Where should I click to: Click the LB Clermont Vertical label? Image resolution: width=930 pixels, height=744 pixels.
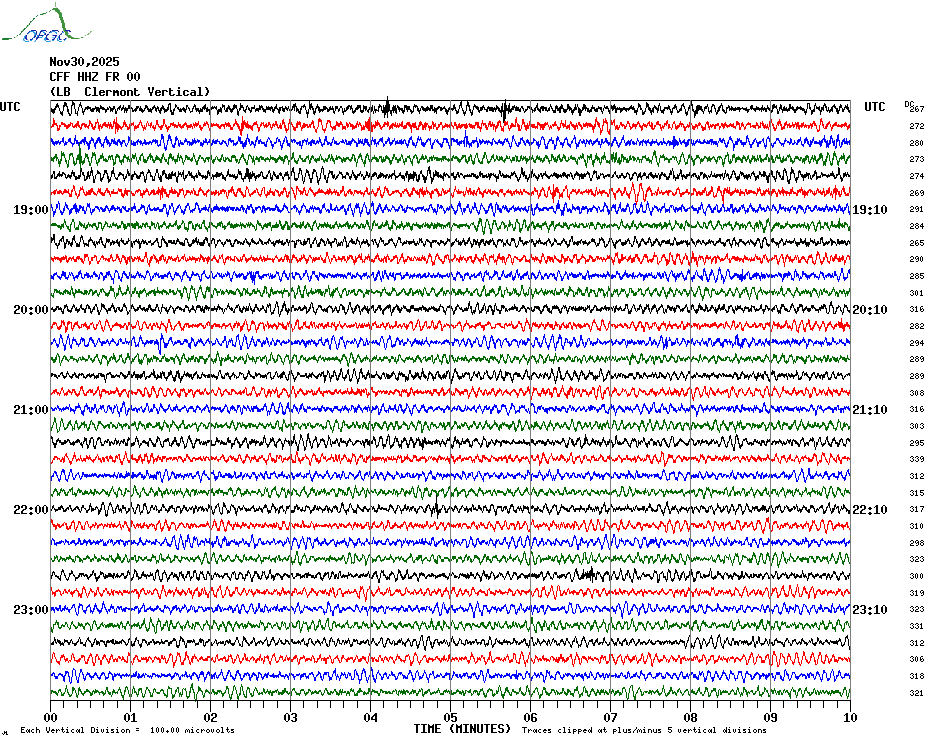(130, 92)
